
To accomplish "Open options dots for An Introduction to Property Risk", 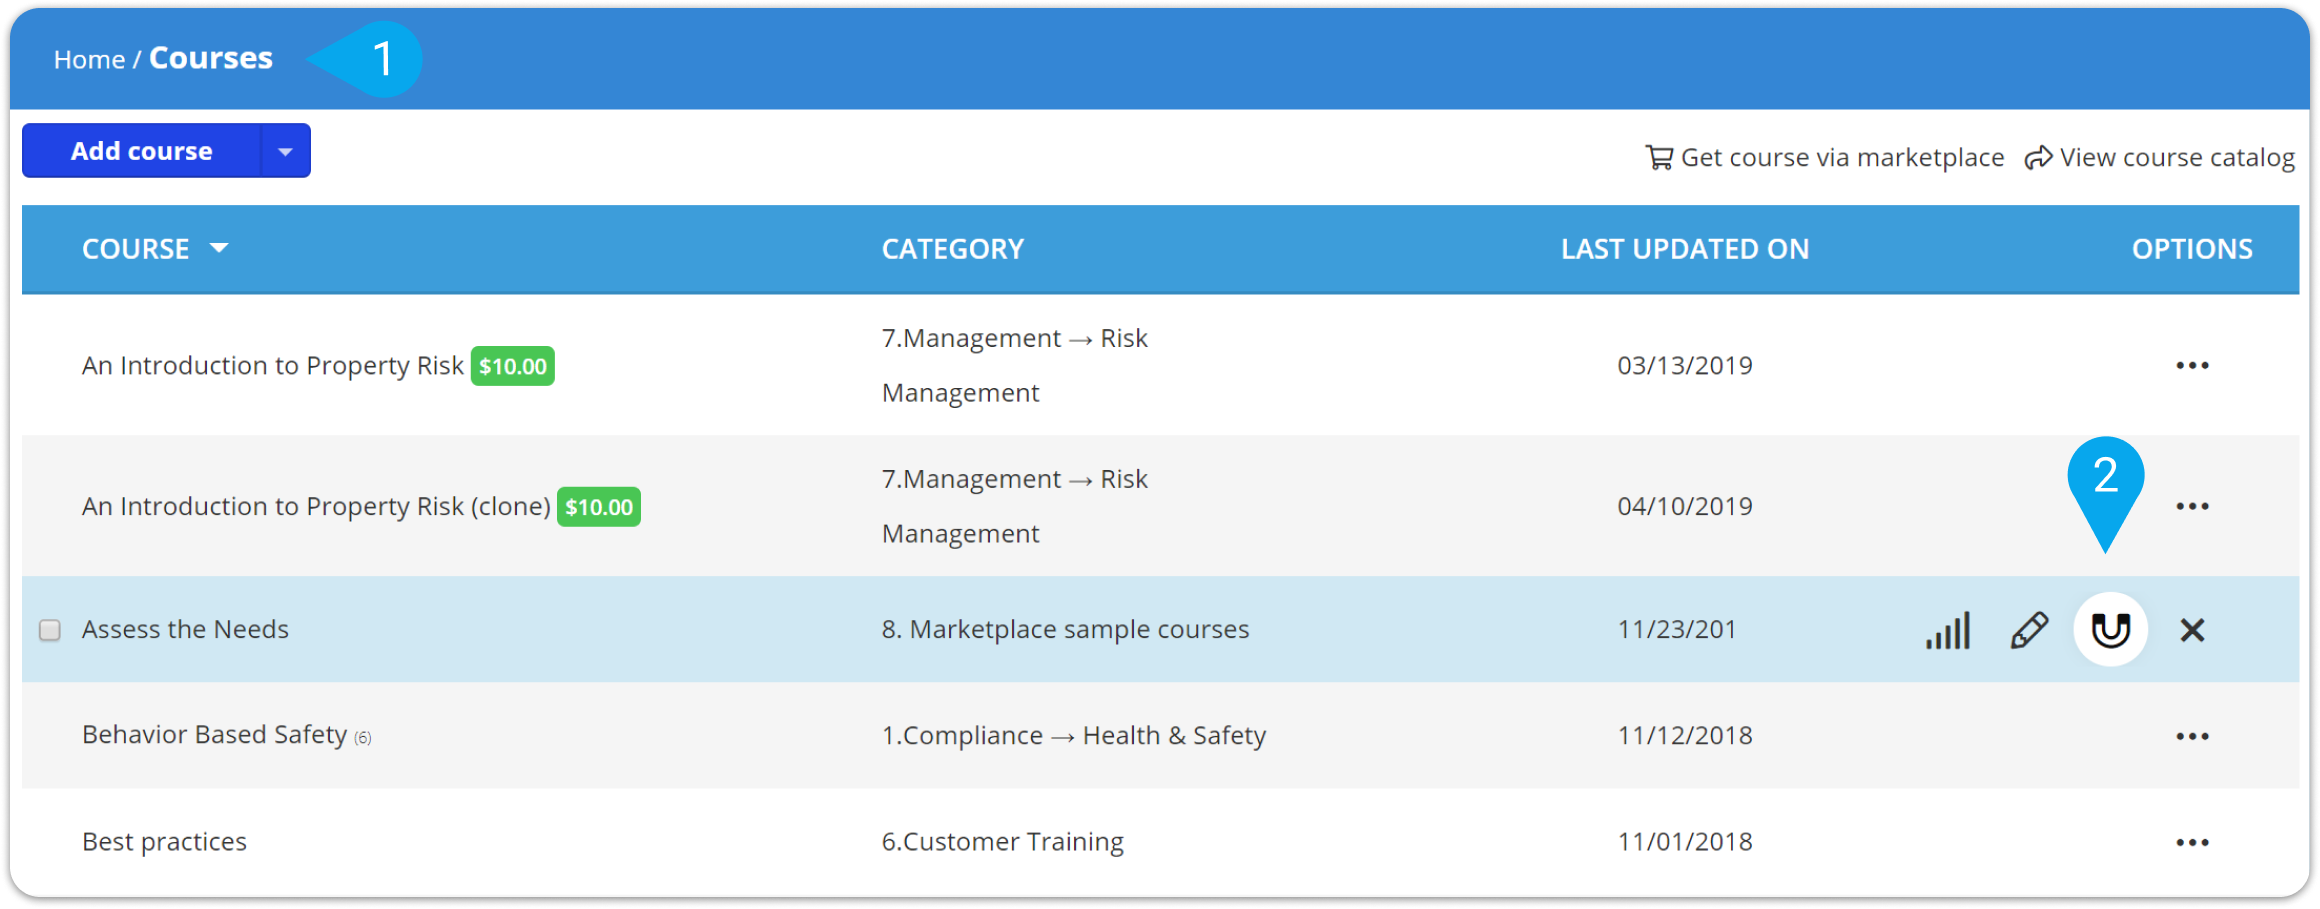I will tap(2192, 366).
